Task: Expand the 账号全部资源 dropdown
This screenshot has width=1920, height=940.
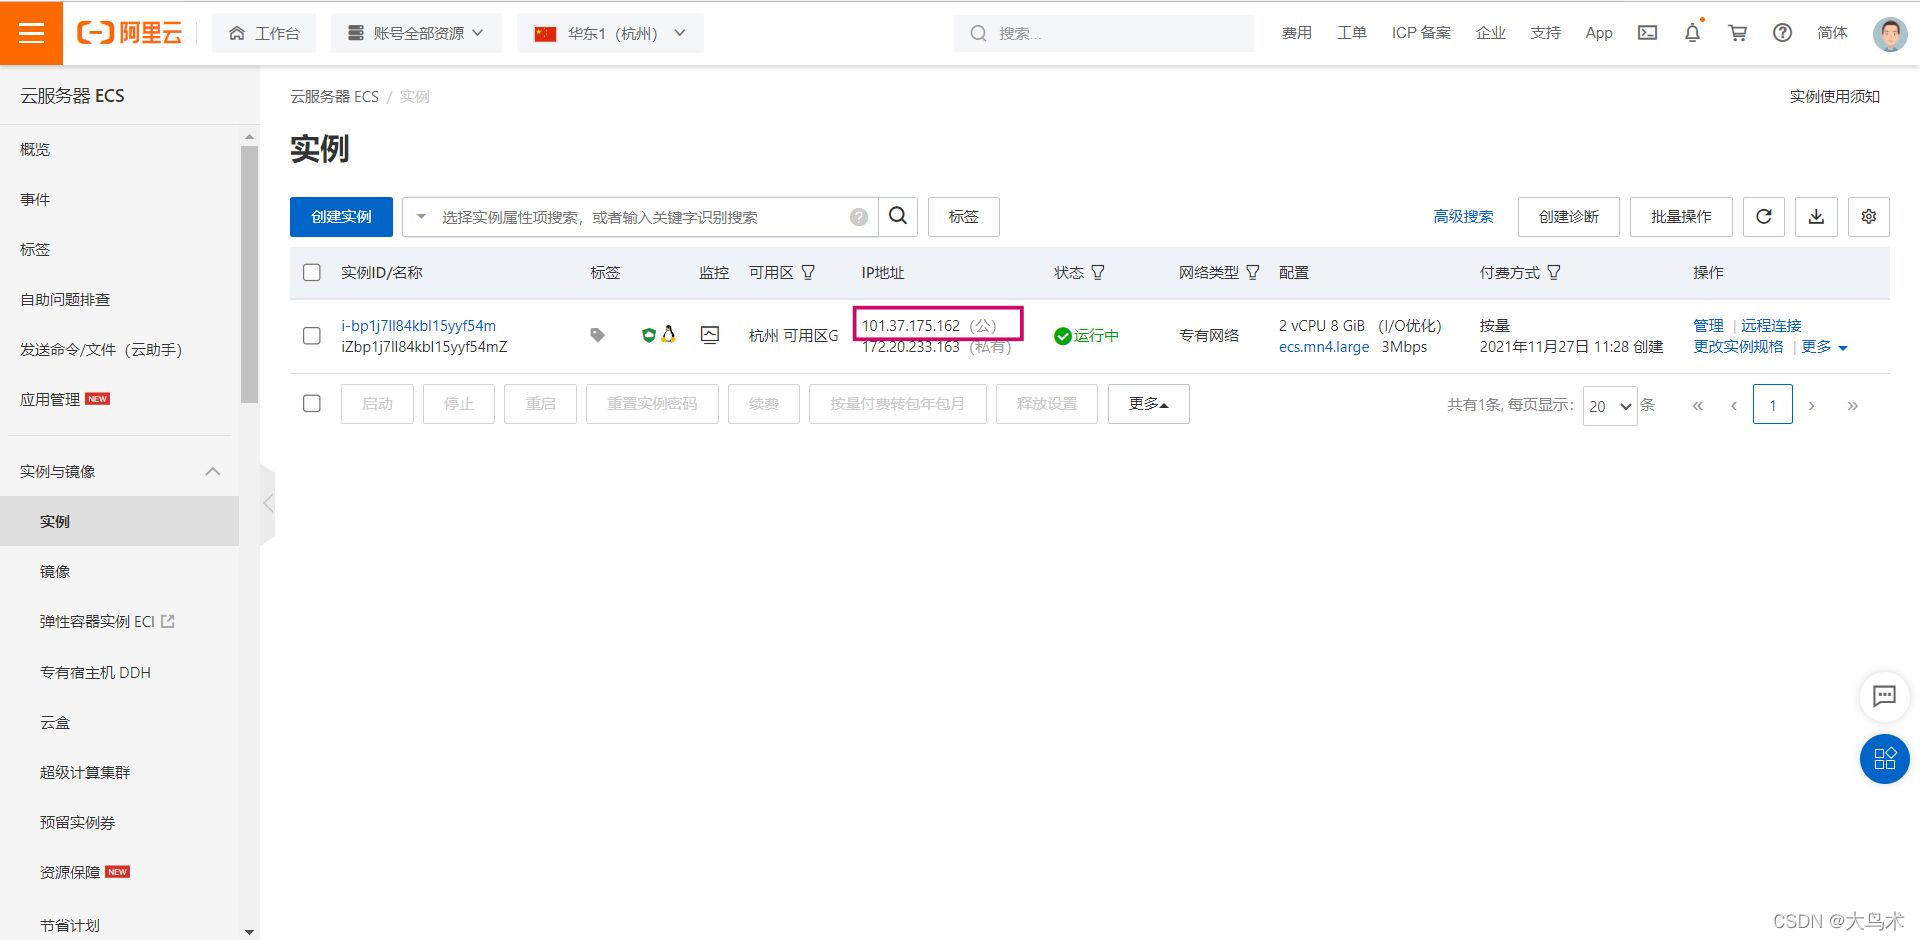Action: coord(415,32)
